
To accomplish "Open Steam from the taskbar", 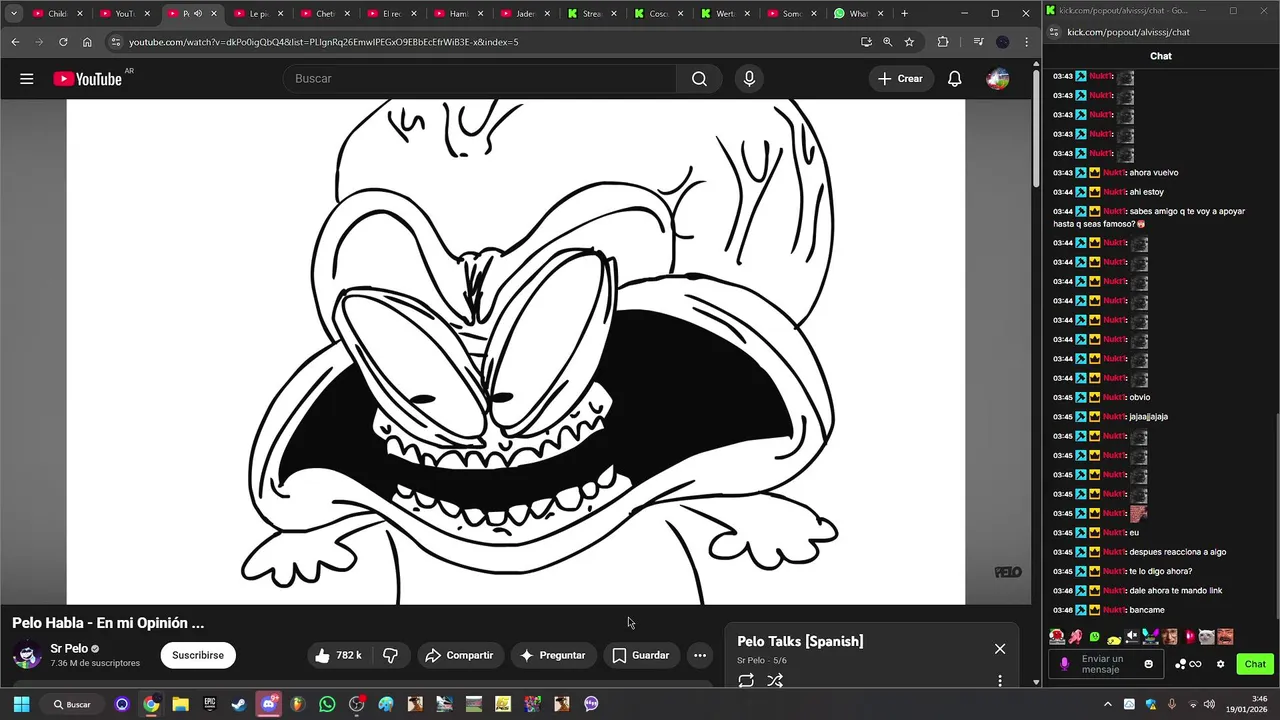I will tap(239, 704).
